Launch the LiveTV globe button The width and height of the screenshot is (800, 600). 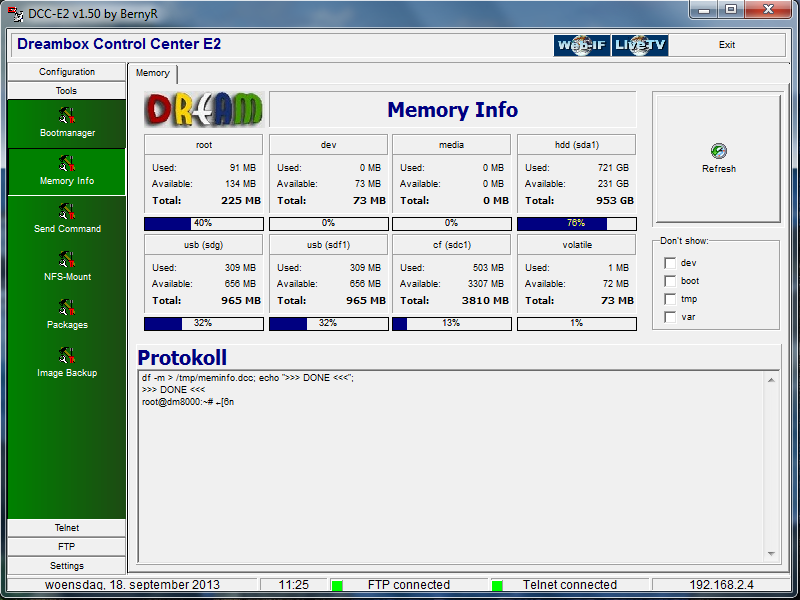(x=640, y=45)
